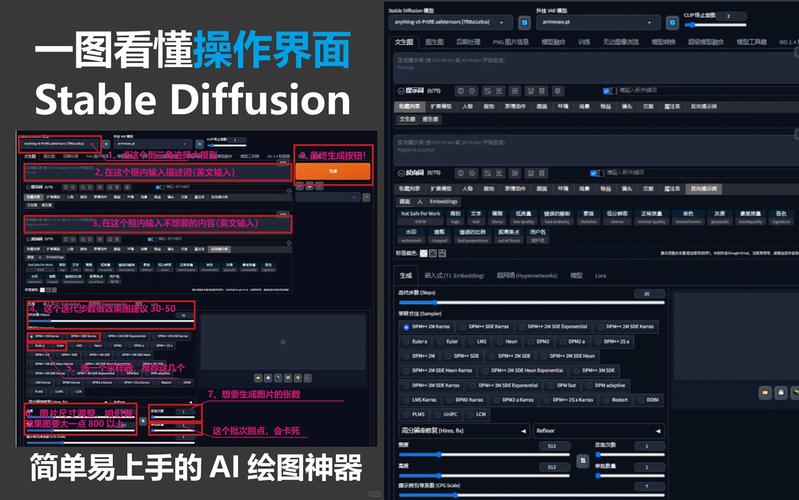Click the white tag color swatch
This screenshot has height=500, width=799.
pos(423,253)
